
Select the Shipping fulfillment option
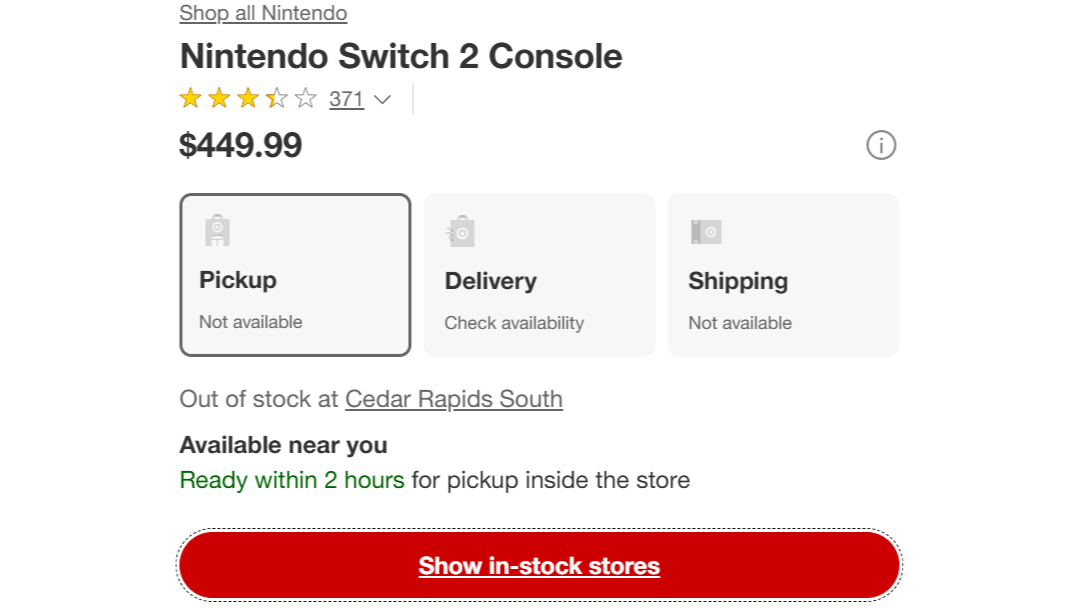(783, 273)
